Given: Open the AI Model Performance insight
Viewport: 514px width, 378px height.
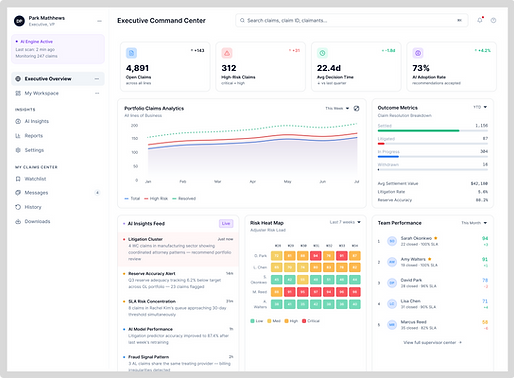Looking at the screenshot, I should point(178,336).
